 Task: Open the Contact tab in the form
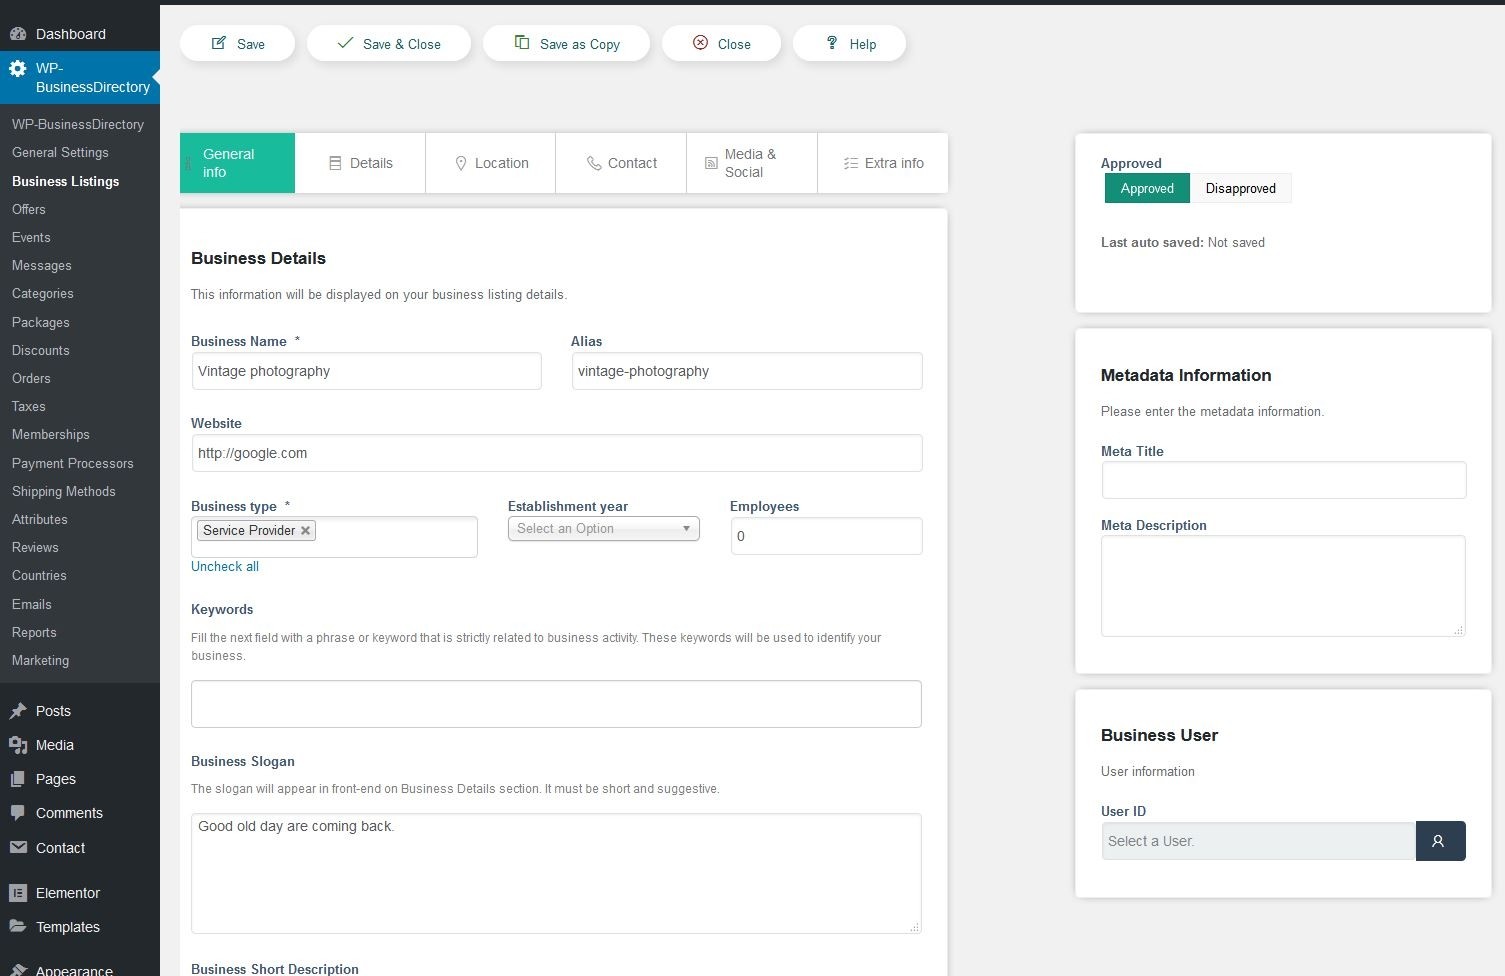click(621, 163)
